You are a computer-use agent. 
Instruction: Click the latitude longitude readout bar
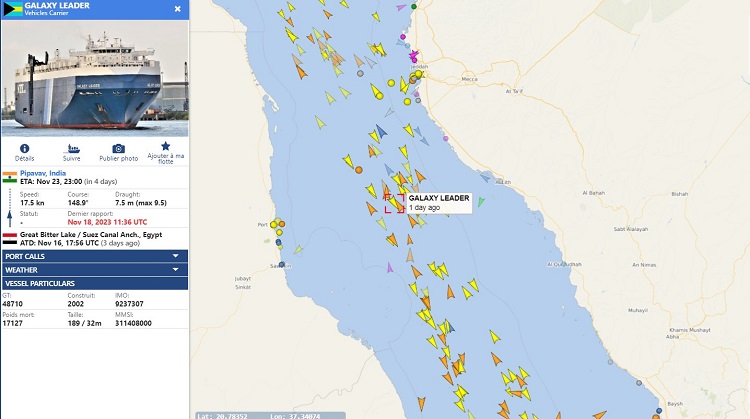[270, 416]
